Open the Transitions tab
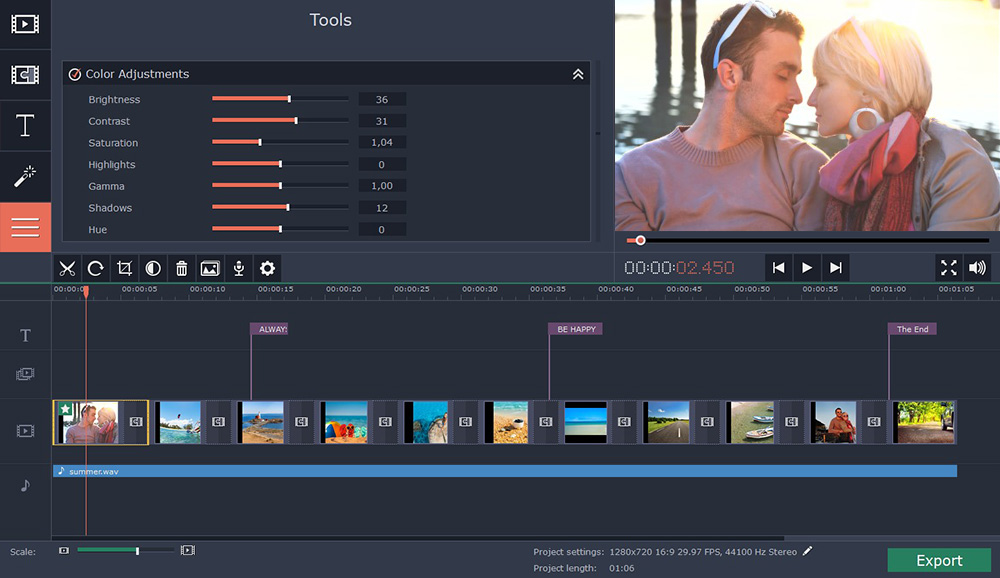 tap(25, 75)
